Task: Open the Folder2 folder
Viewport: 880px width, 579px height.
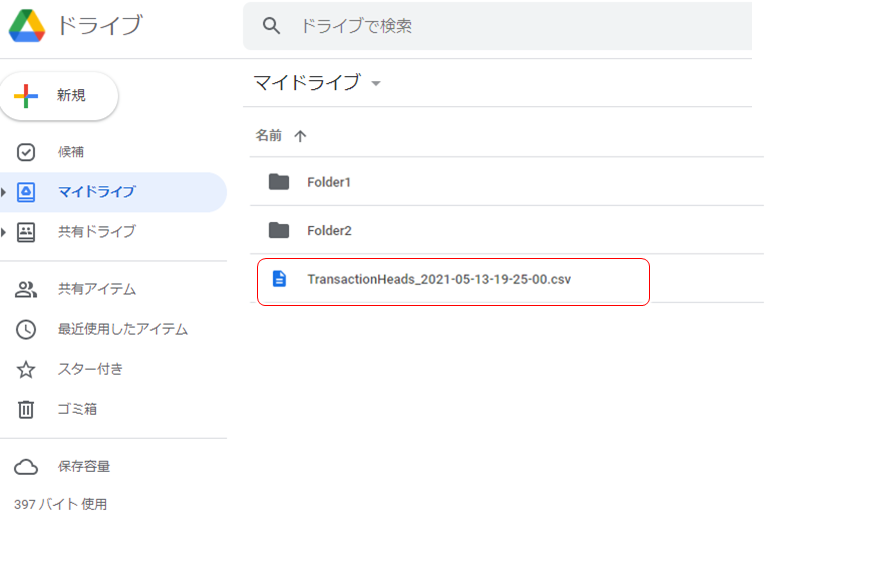Action: coord(330,230)
